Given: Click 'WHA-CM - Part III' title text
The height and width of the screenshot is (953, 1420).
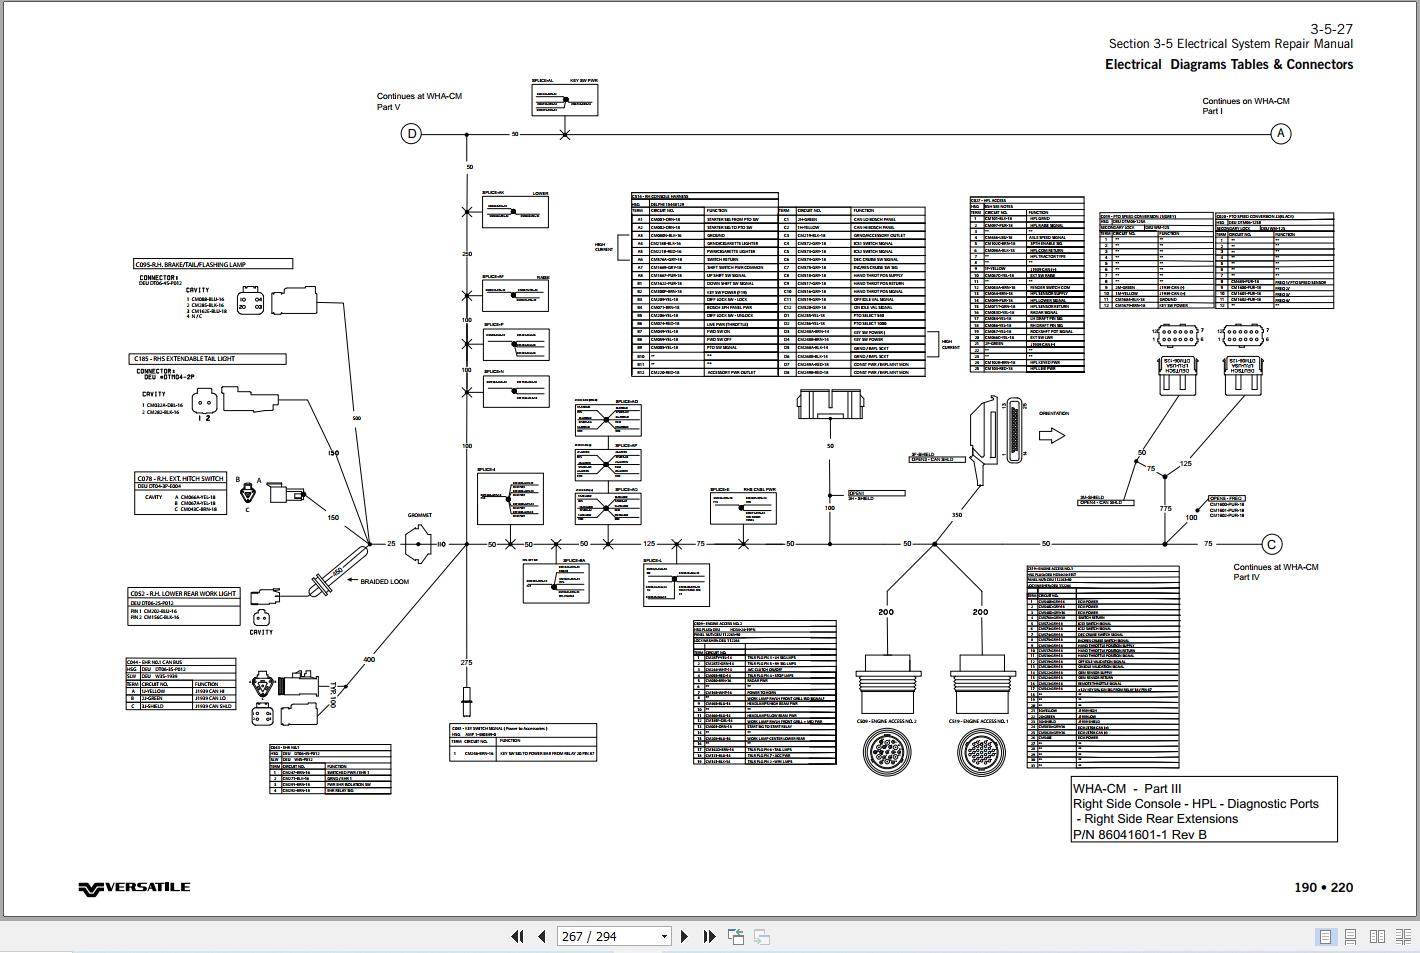Looking at the screenshot, I should coord(1127,788).
